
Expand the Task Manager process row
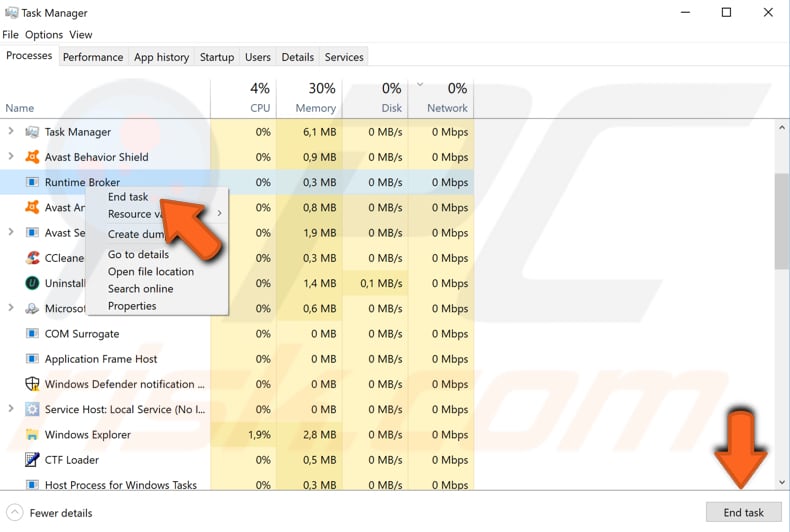click(11, 131)
